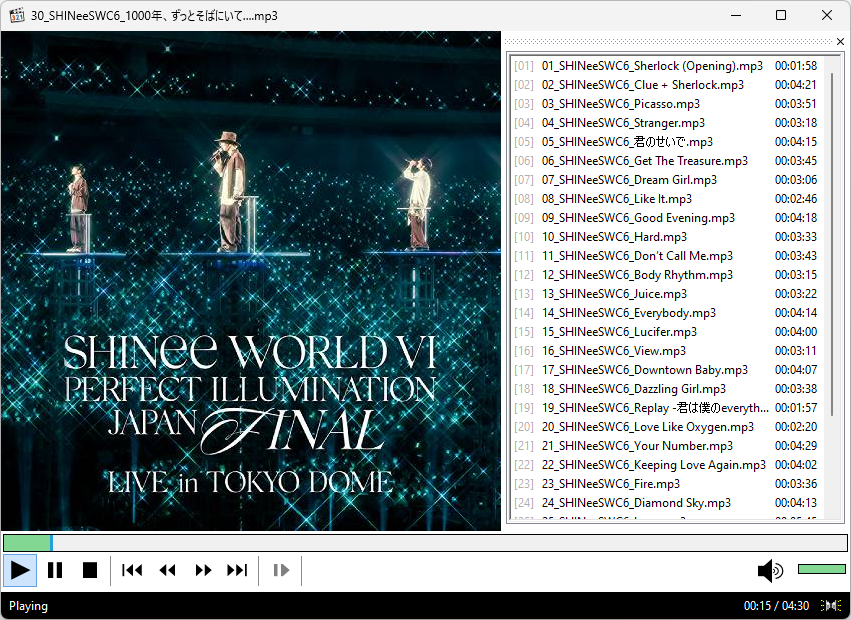851x620 pixels.
Task: Click the album cover artwork
Action: [251, 281]
